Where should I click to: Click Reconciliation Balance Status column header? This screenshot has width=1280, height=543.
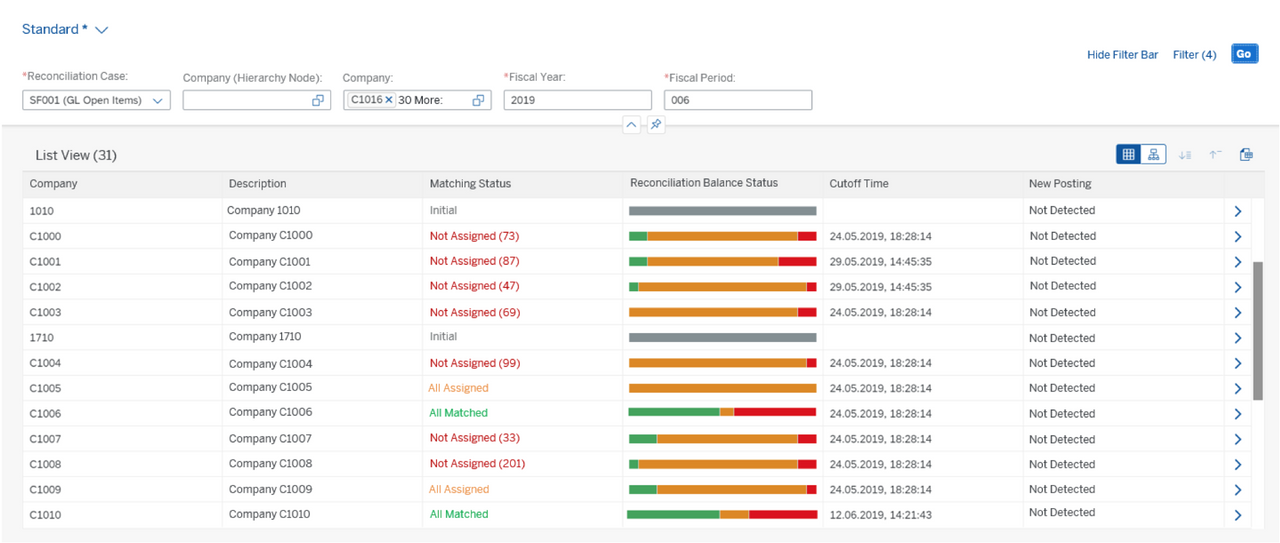[704, 183]
